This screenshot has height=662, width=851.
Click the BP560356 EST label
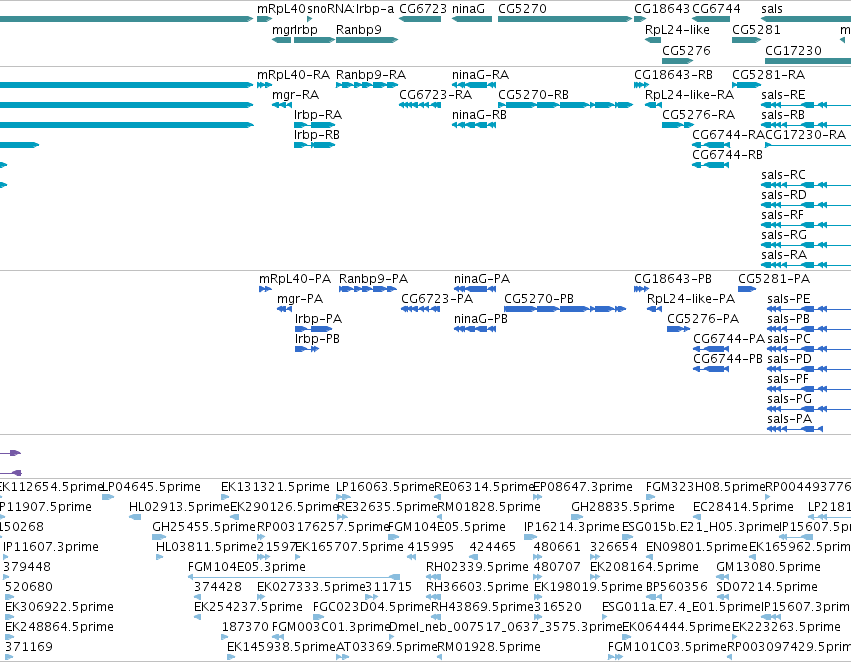(677, 587)
